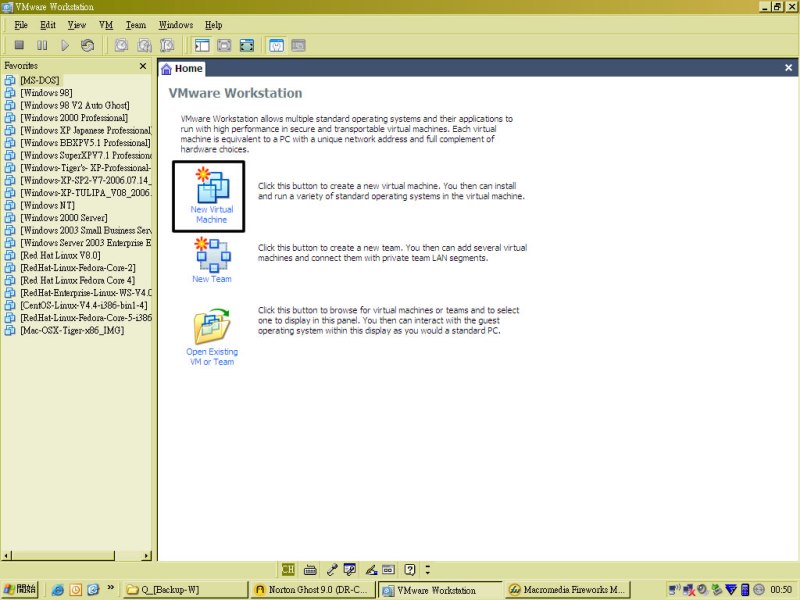800x600 pixels.
Task: Click the Favorites horizontal scrollbar thumb
Action: tap(63, 556)
